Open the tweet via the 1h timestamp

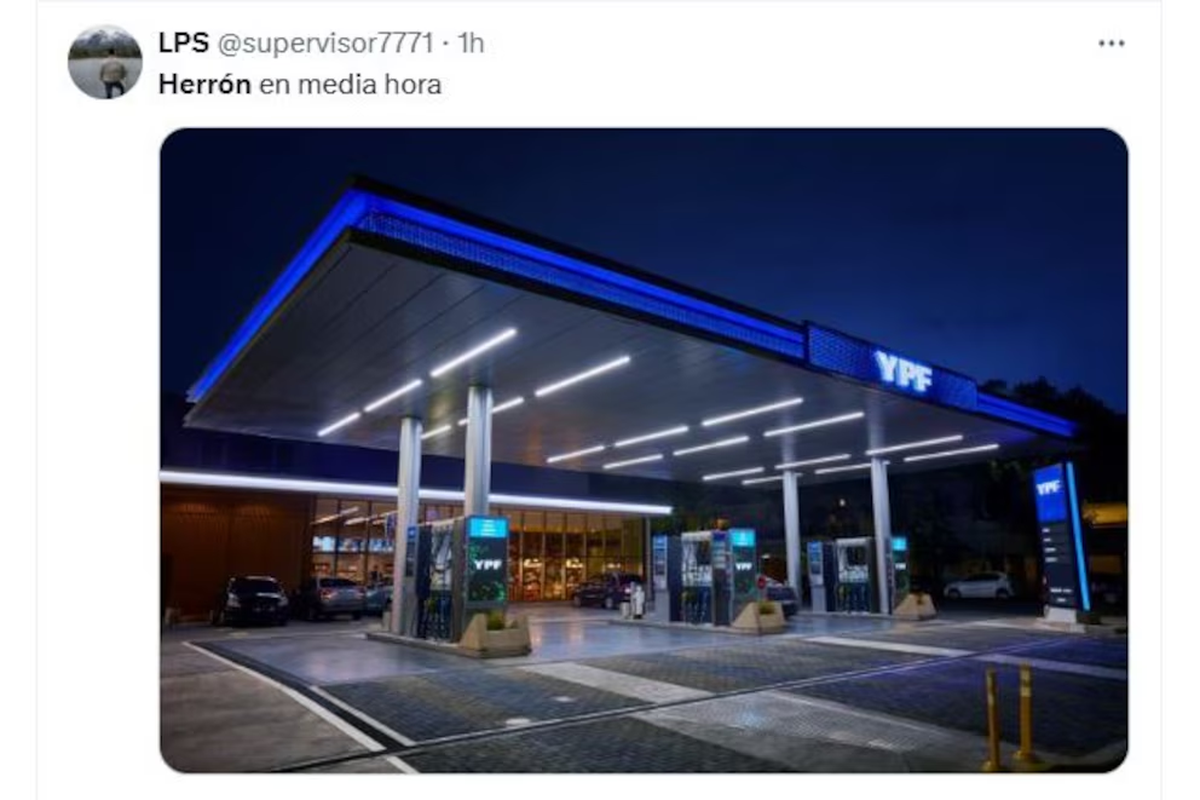(x=471, y=44)
